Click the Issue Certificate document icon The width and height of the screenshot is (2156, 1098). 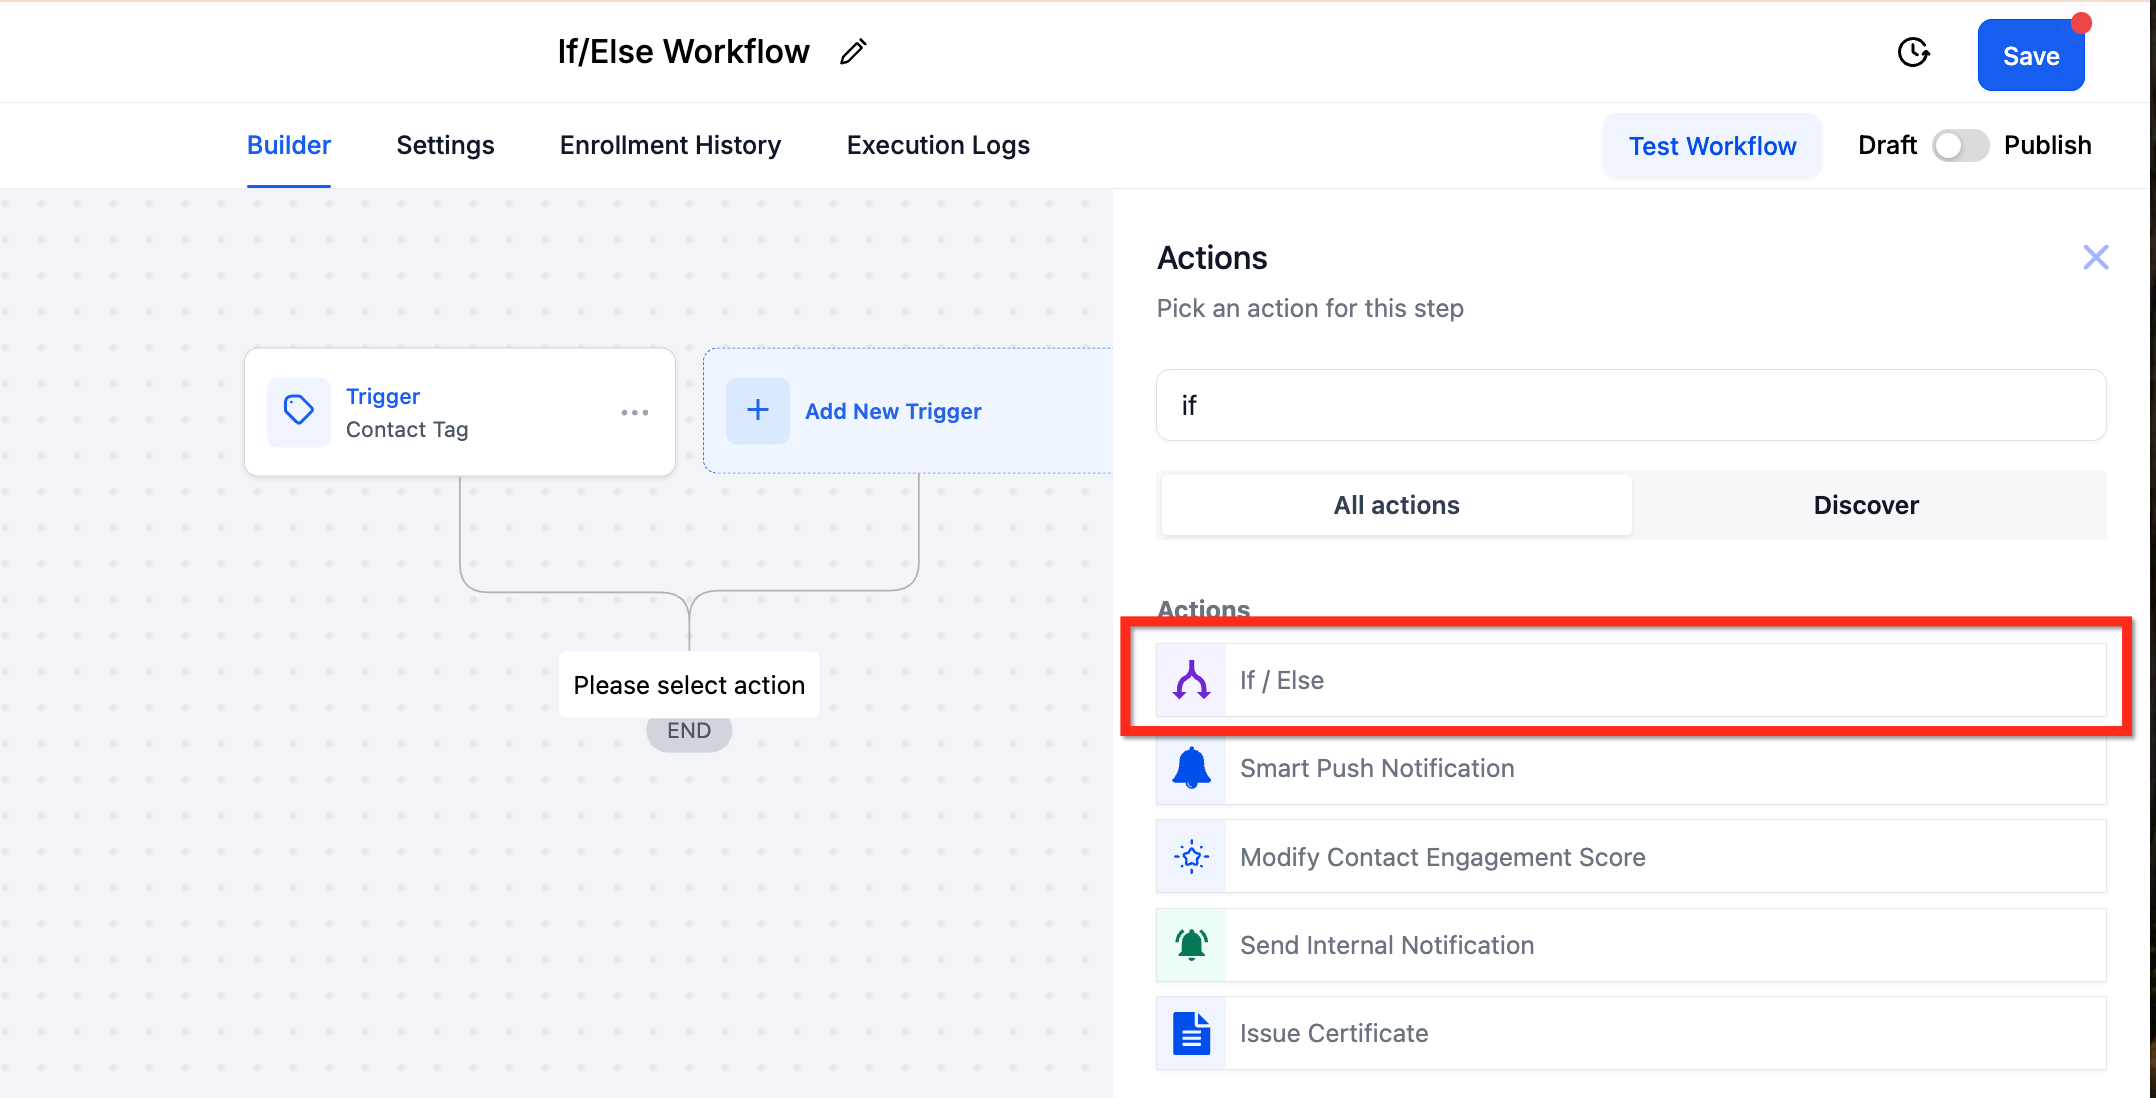tap(1191, 1033)
